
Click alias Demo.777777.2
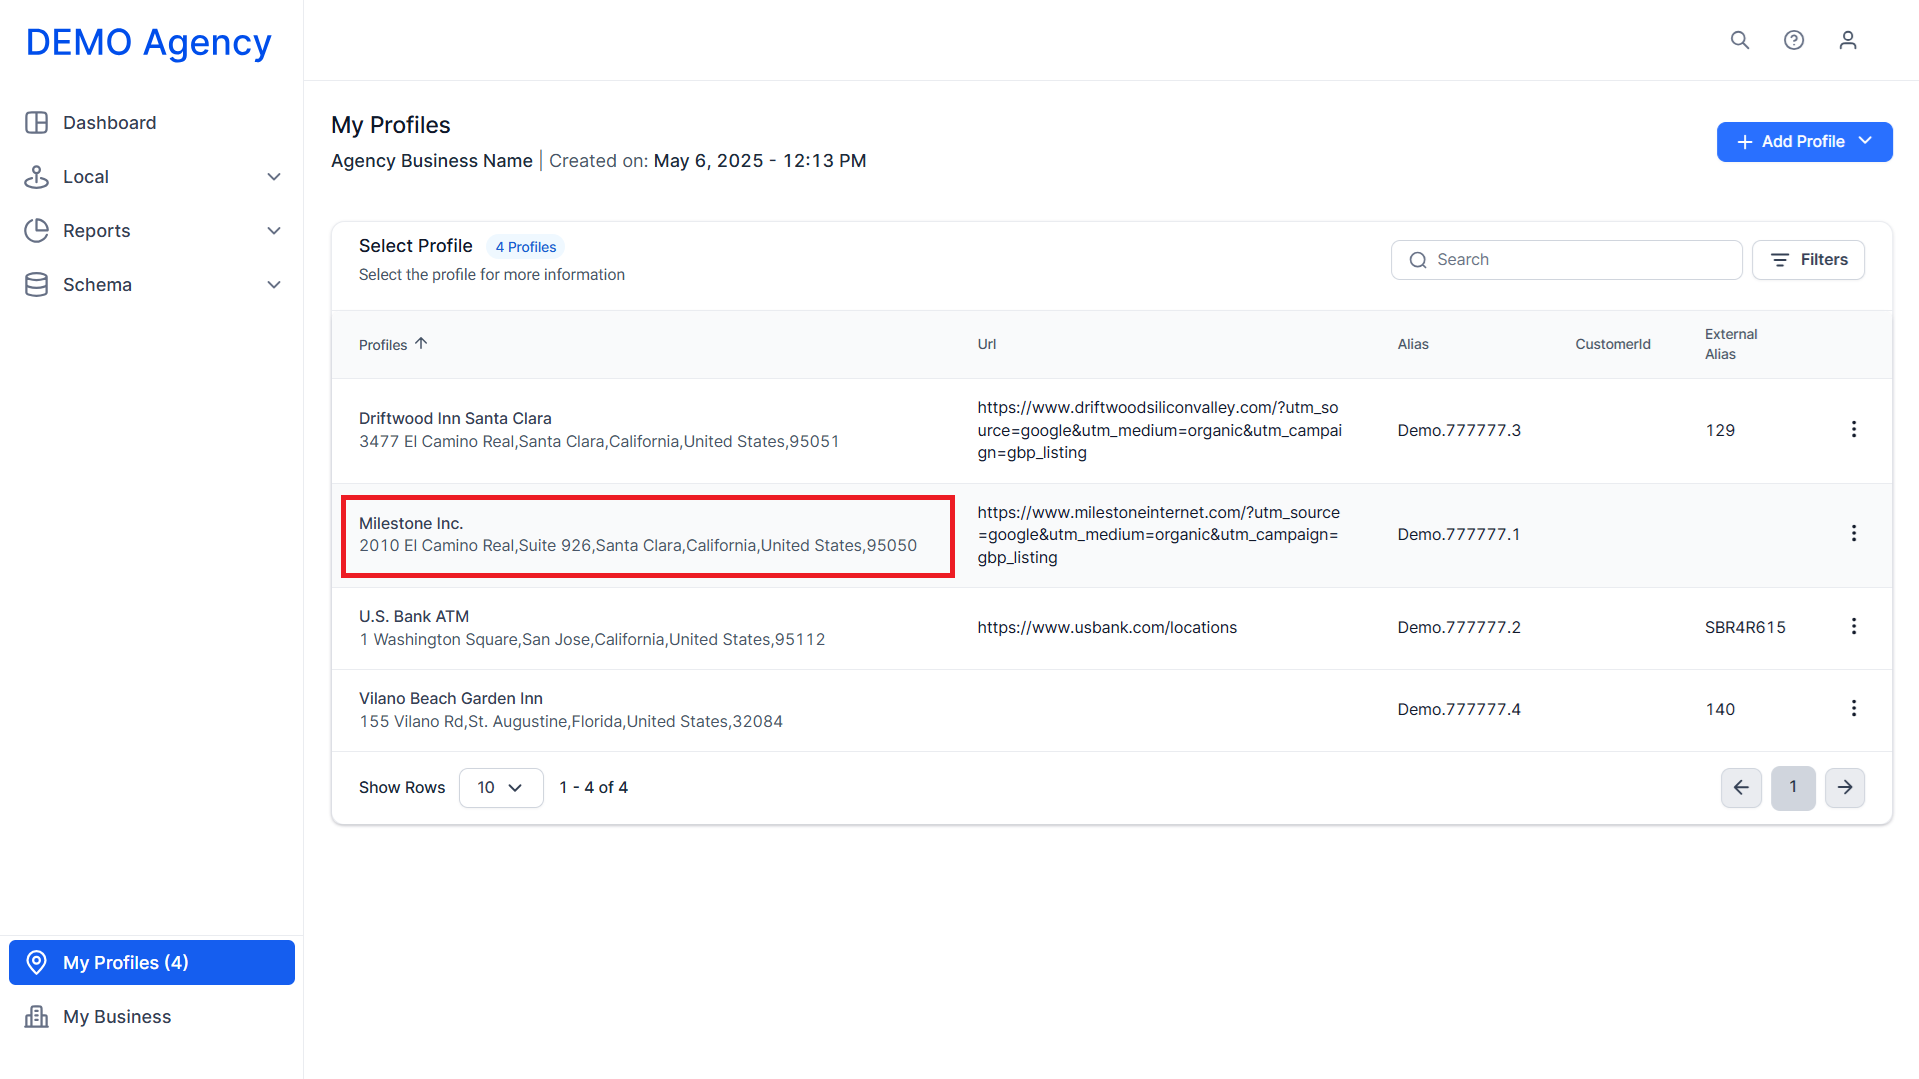1459,628
